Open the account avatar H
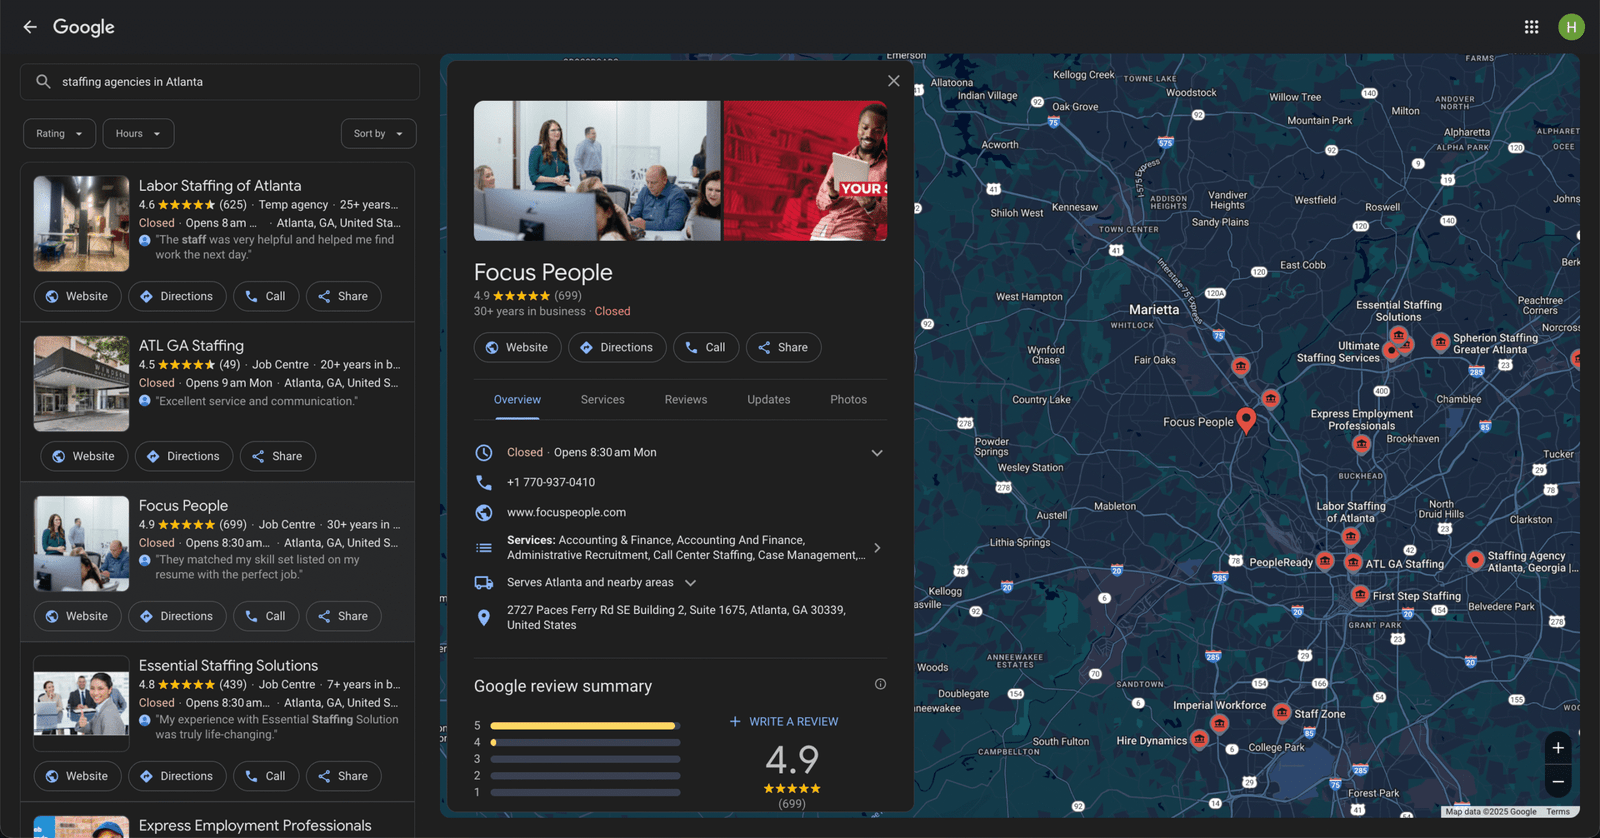 tap(1571, 27)
